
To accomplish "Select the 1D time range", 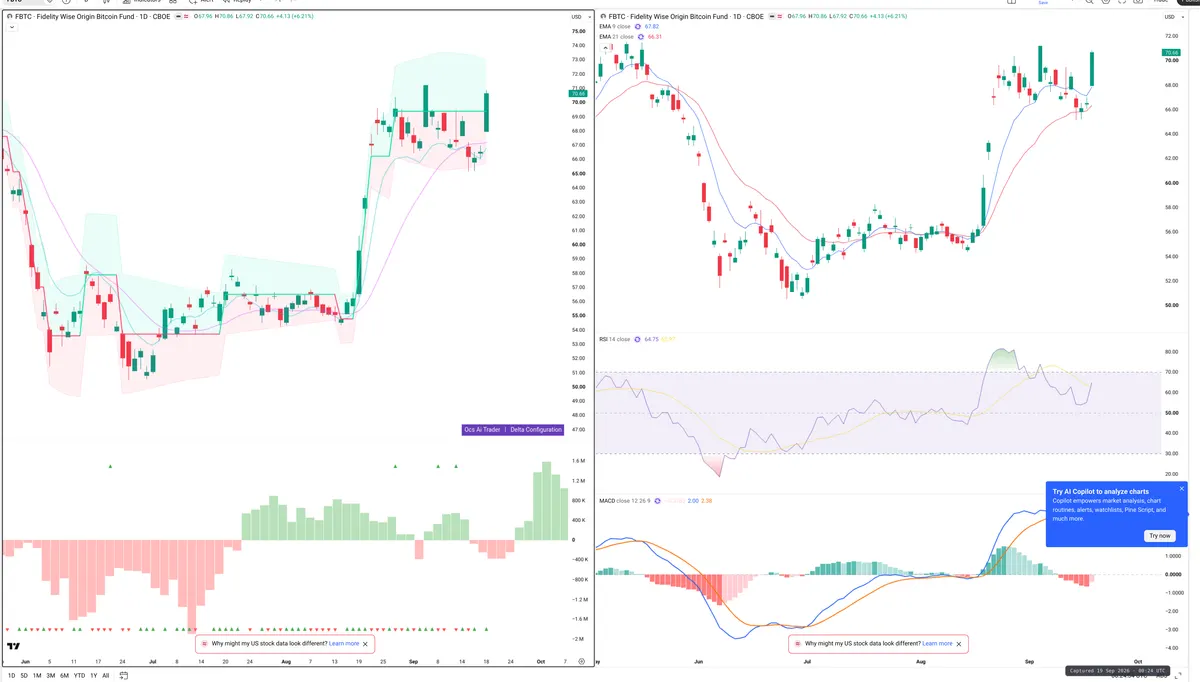I will point(12,675).
